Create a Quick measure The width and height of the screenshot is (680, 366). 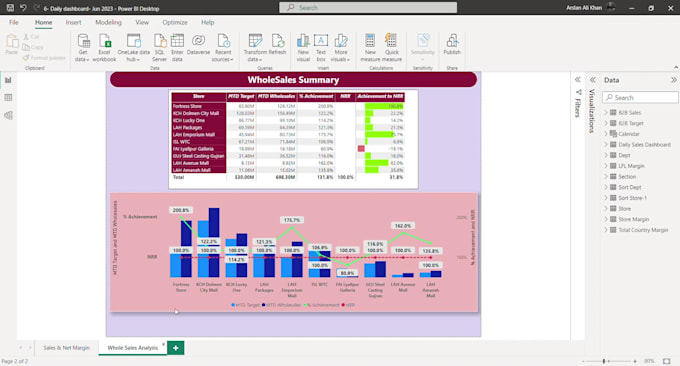pyautogui.click(x=392, y=48)
